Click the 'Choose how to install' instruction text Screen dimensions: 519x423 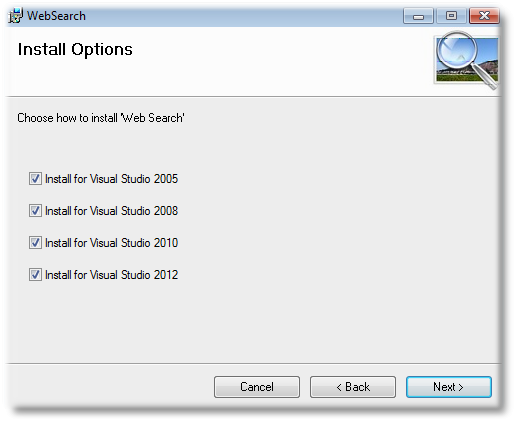101,118
